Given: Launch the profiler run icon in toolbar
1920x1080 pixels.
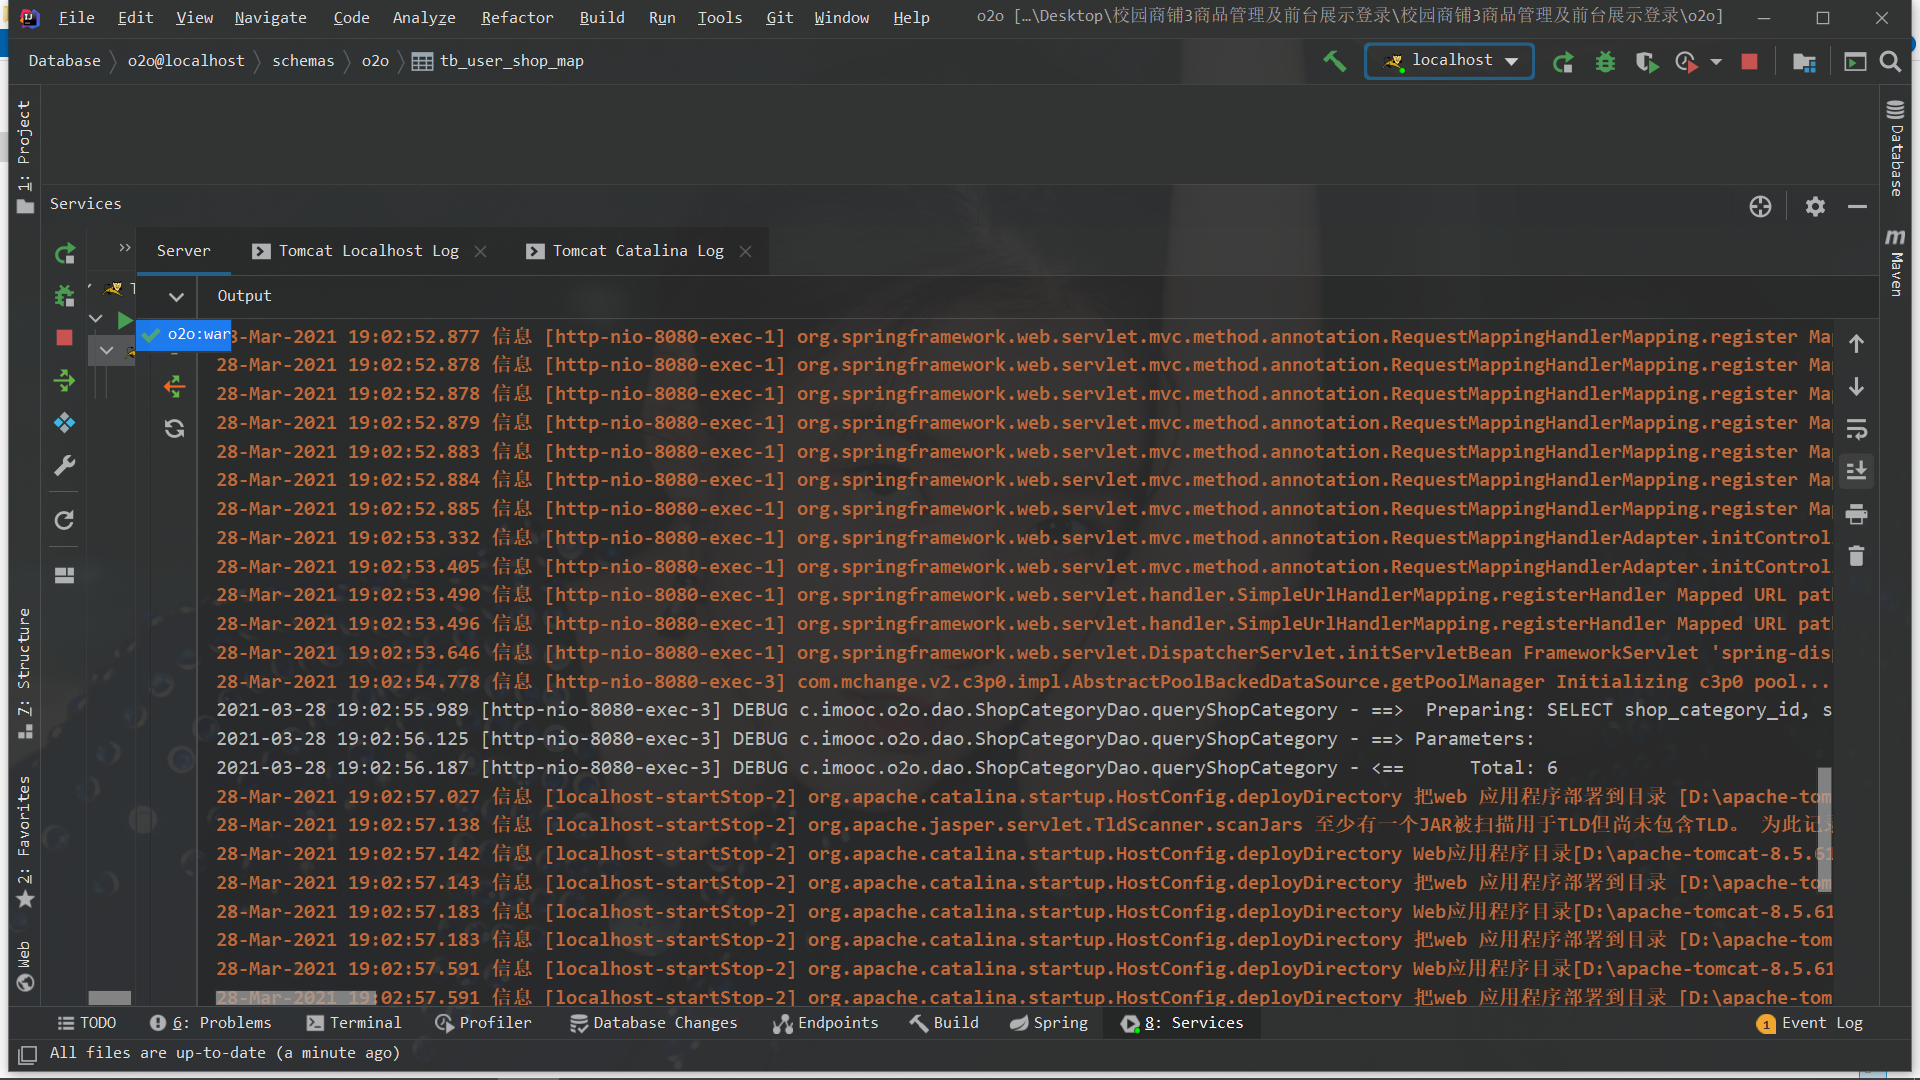Looking at the screenshot, I should pyautogui.click(x=1686, y=62).
